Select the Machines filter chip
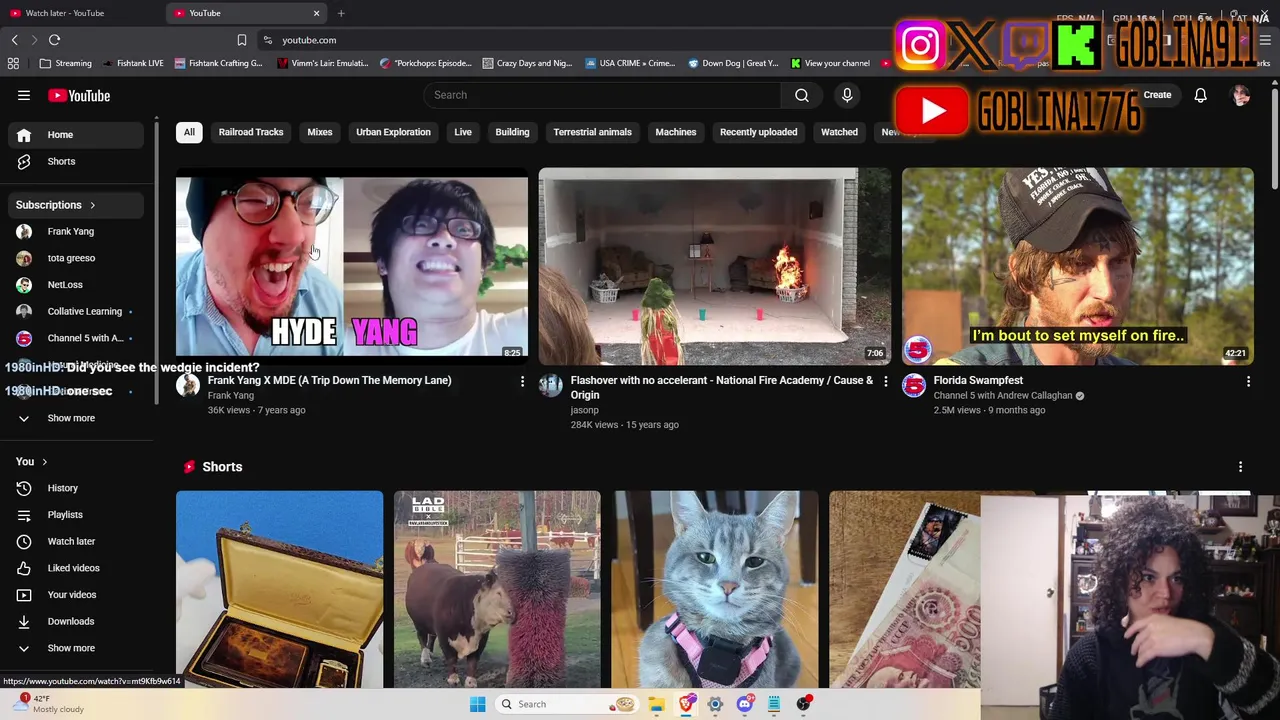The image size is (1280, 720). tap(676, 132)
